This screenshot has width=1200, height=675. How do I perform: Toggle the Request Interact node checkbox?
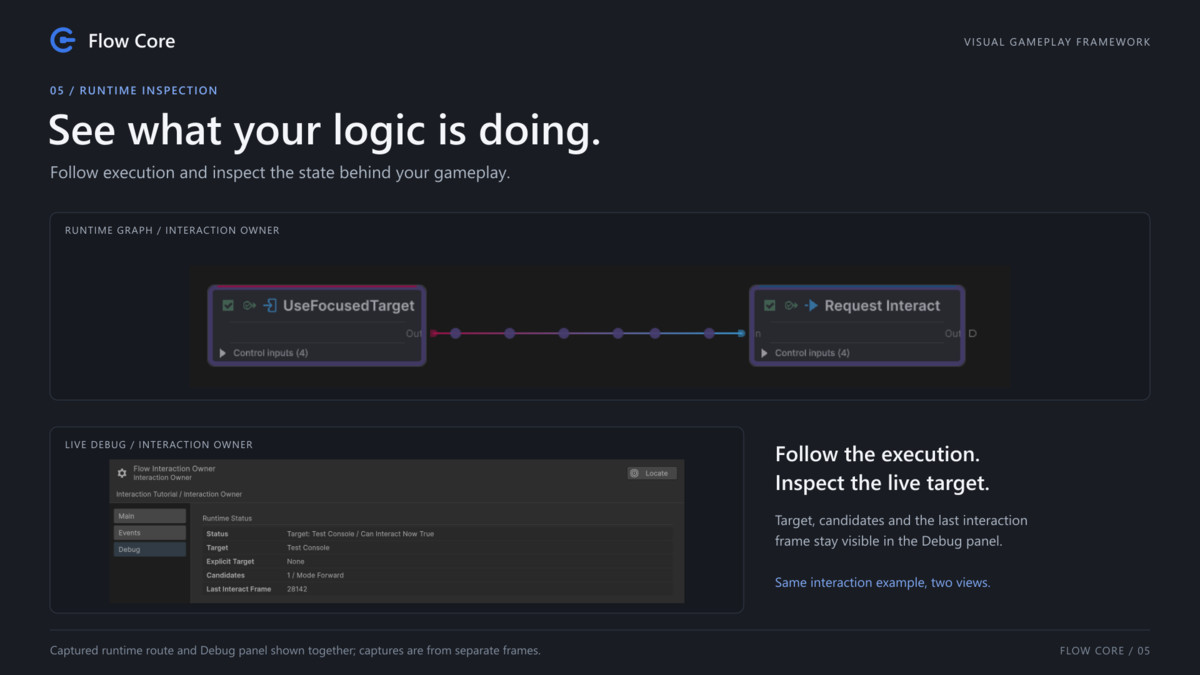770,306
